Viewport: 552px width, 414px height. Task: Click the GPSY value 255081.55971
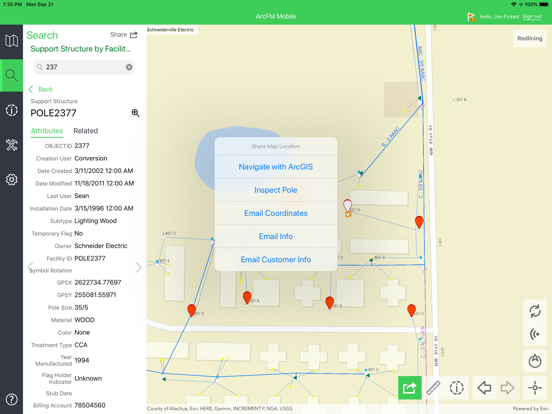[x=95, y=295]
